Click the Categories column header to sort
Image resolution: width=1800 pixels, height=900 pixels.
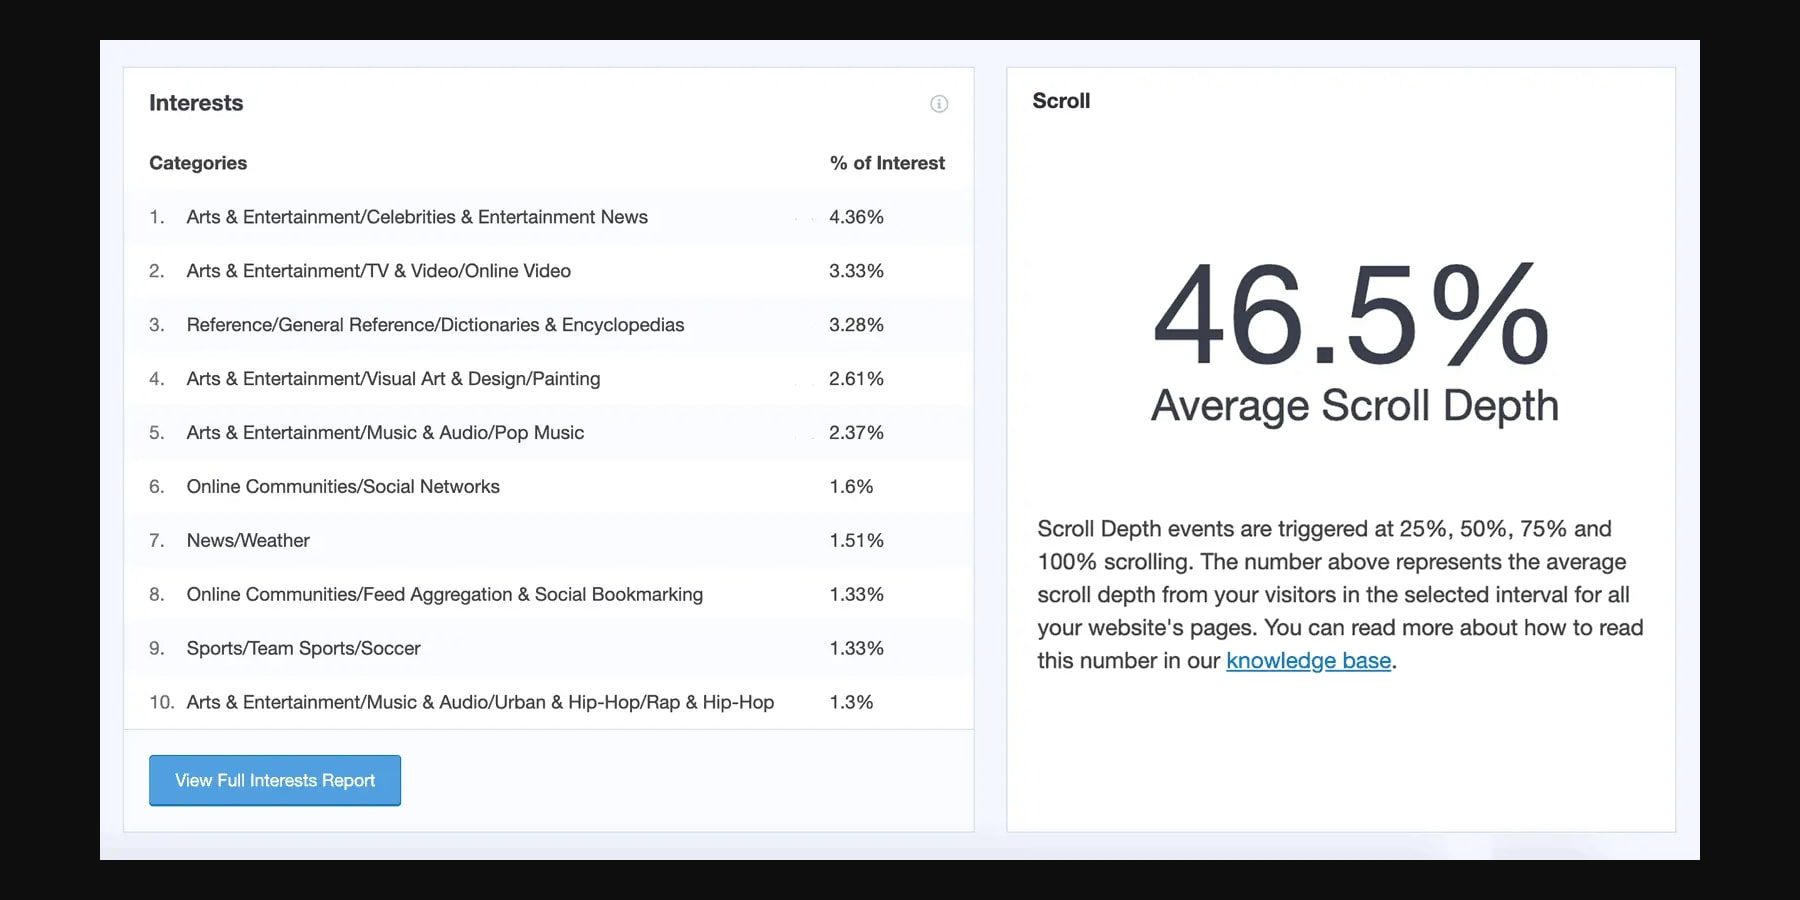tap(198, 162)
